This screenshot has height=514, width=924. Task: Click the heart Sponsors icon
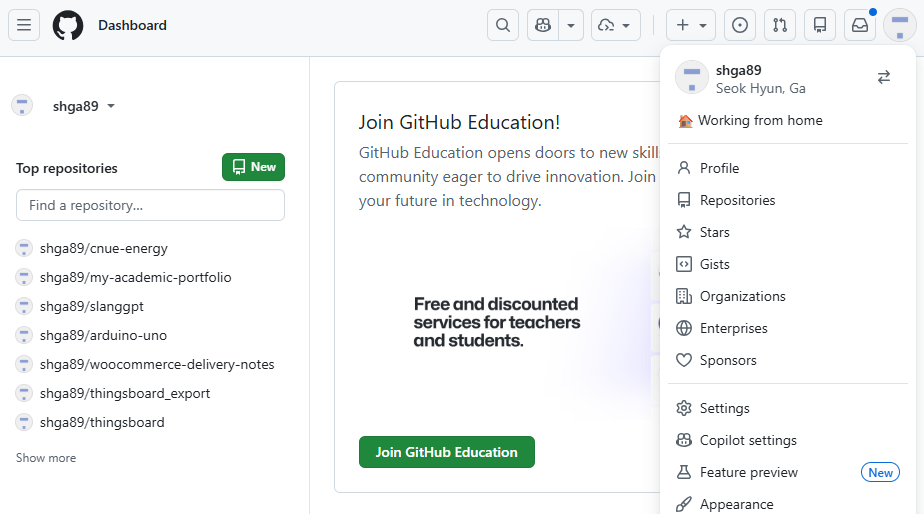tap(684, 360)
